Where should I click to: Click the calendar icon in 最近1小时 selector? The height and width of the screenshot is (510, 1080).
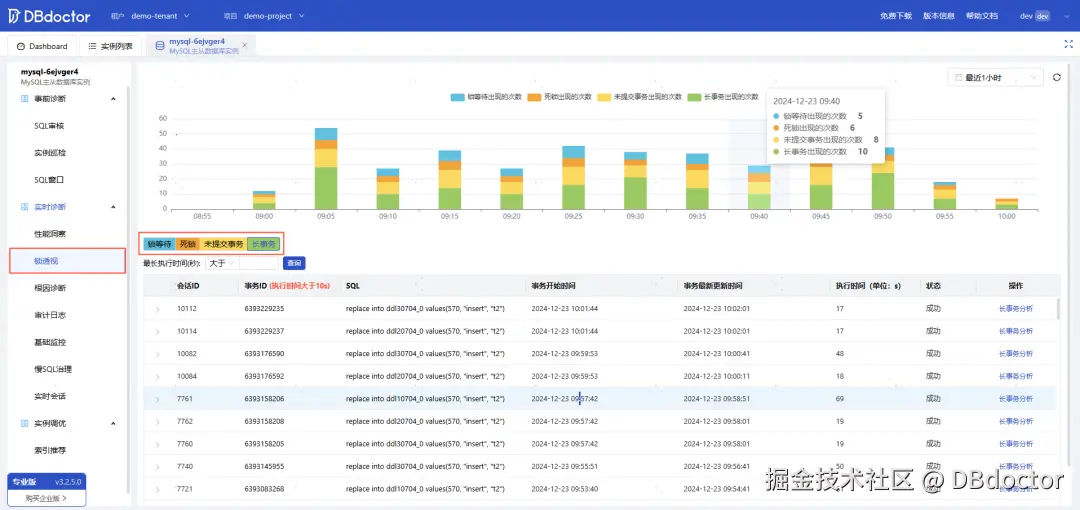point(958,78)
